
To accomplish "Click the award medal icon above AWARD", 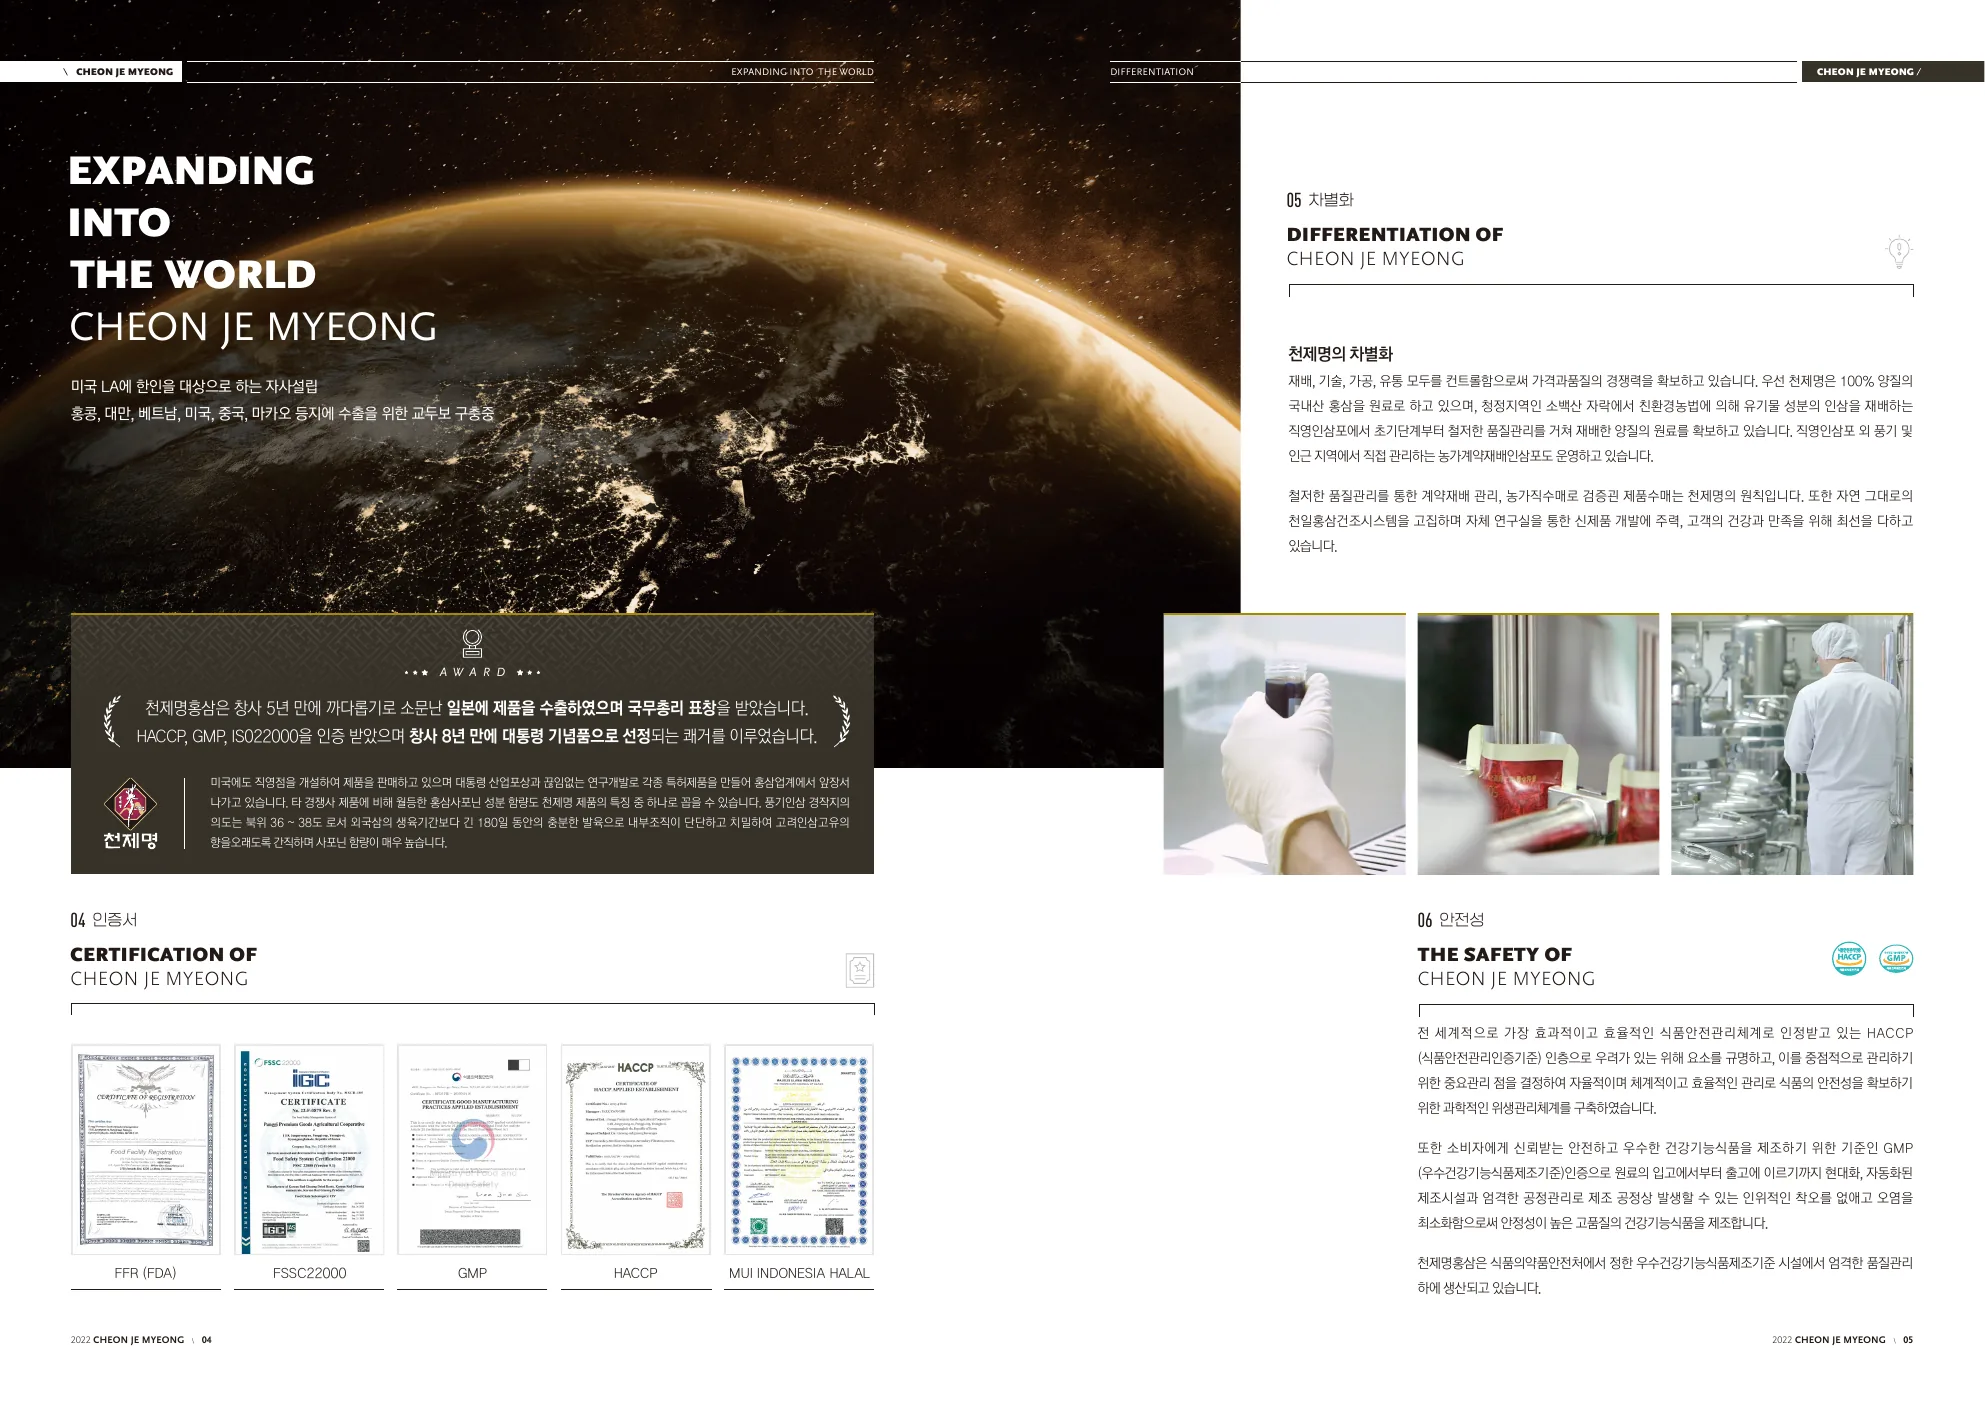I will coord(472,643).
